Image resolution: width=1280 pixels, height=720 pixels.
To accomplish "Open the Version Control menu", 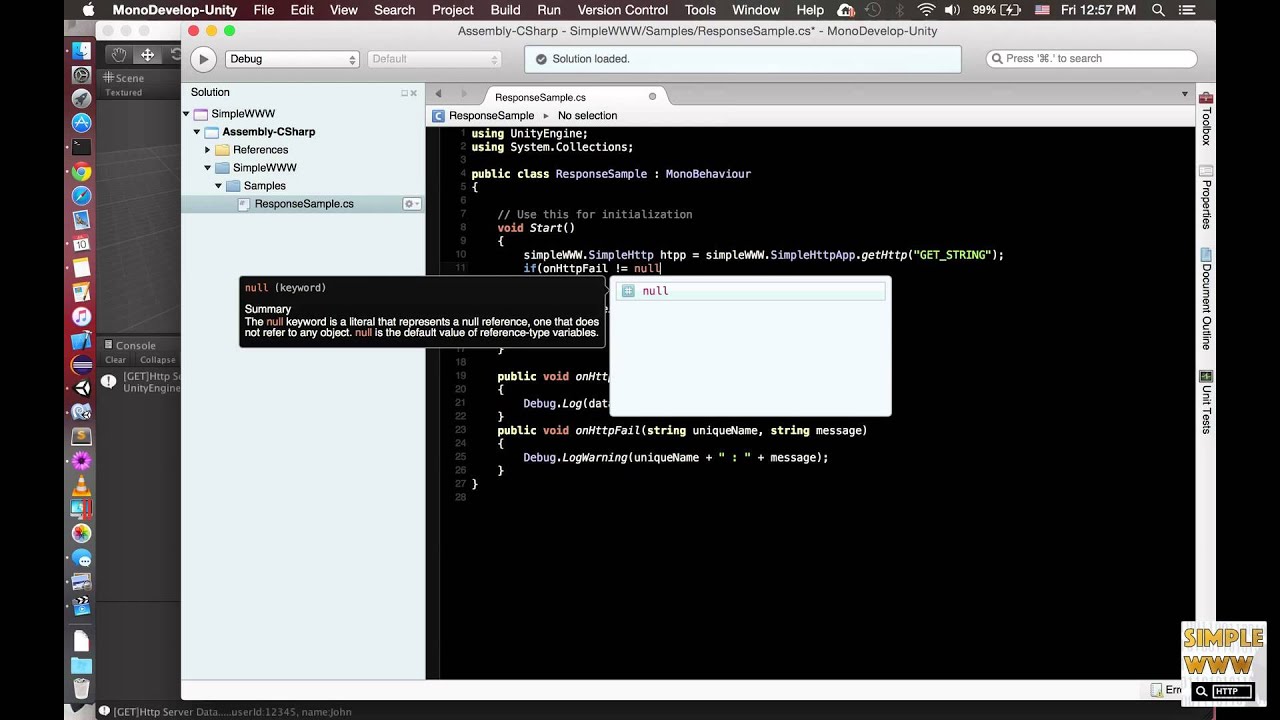I will point(623,10).
